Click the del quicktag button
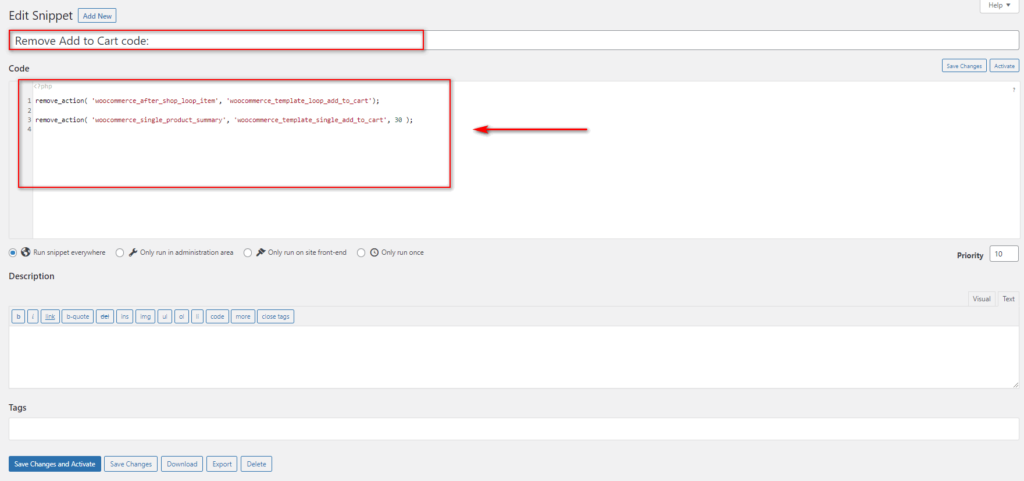Image resolution: width=1024 pixels, height=481 pixels. coord(104,317)
